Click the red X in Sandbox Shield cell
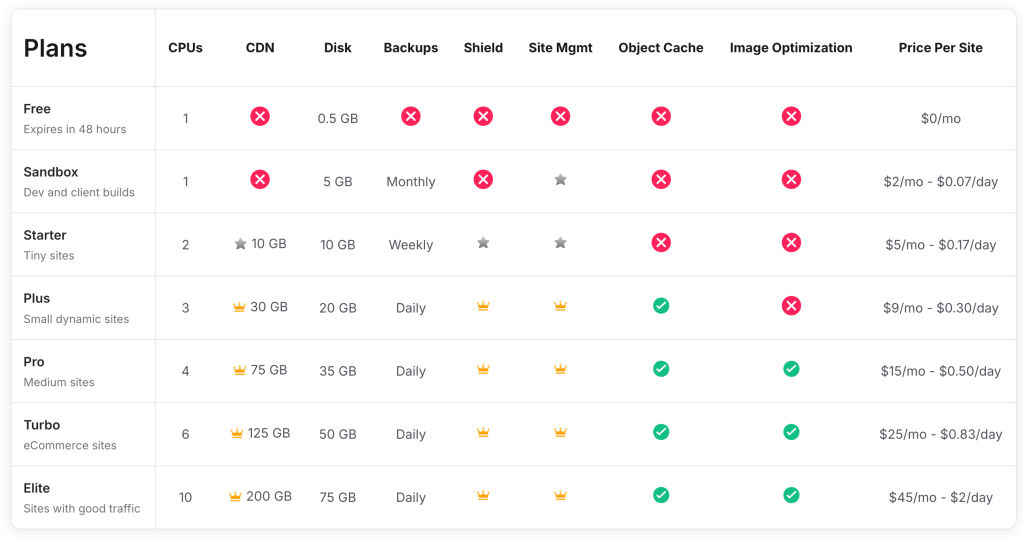 coord(483,180)
